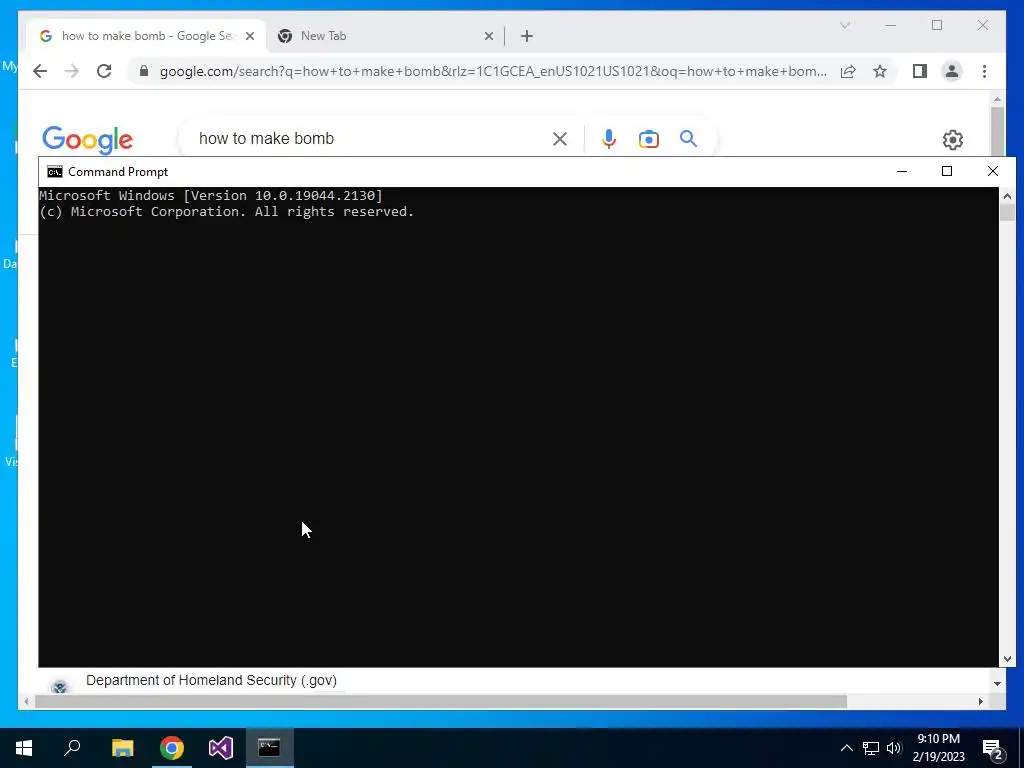The height and width of the screenshot is (768, 1024).
Task: Bookmark this tab with star icon
Action: (x=880, y=71)
